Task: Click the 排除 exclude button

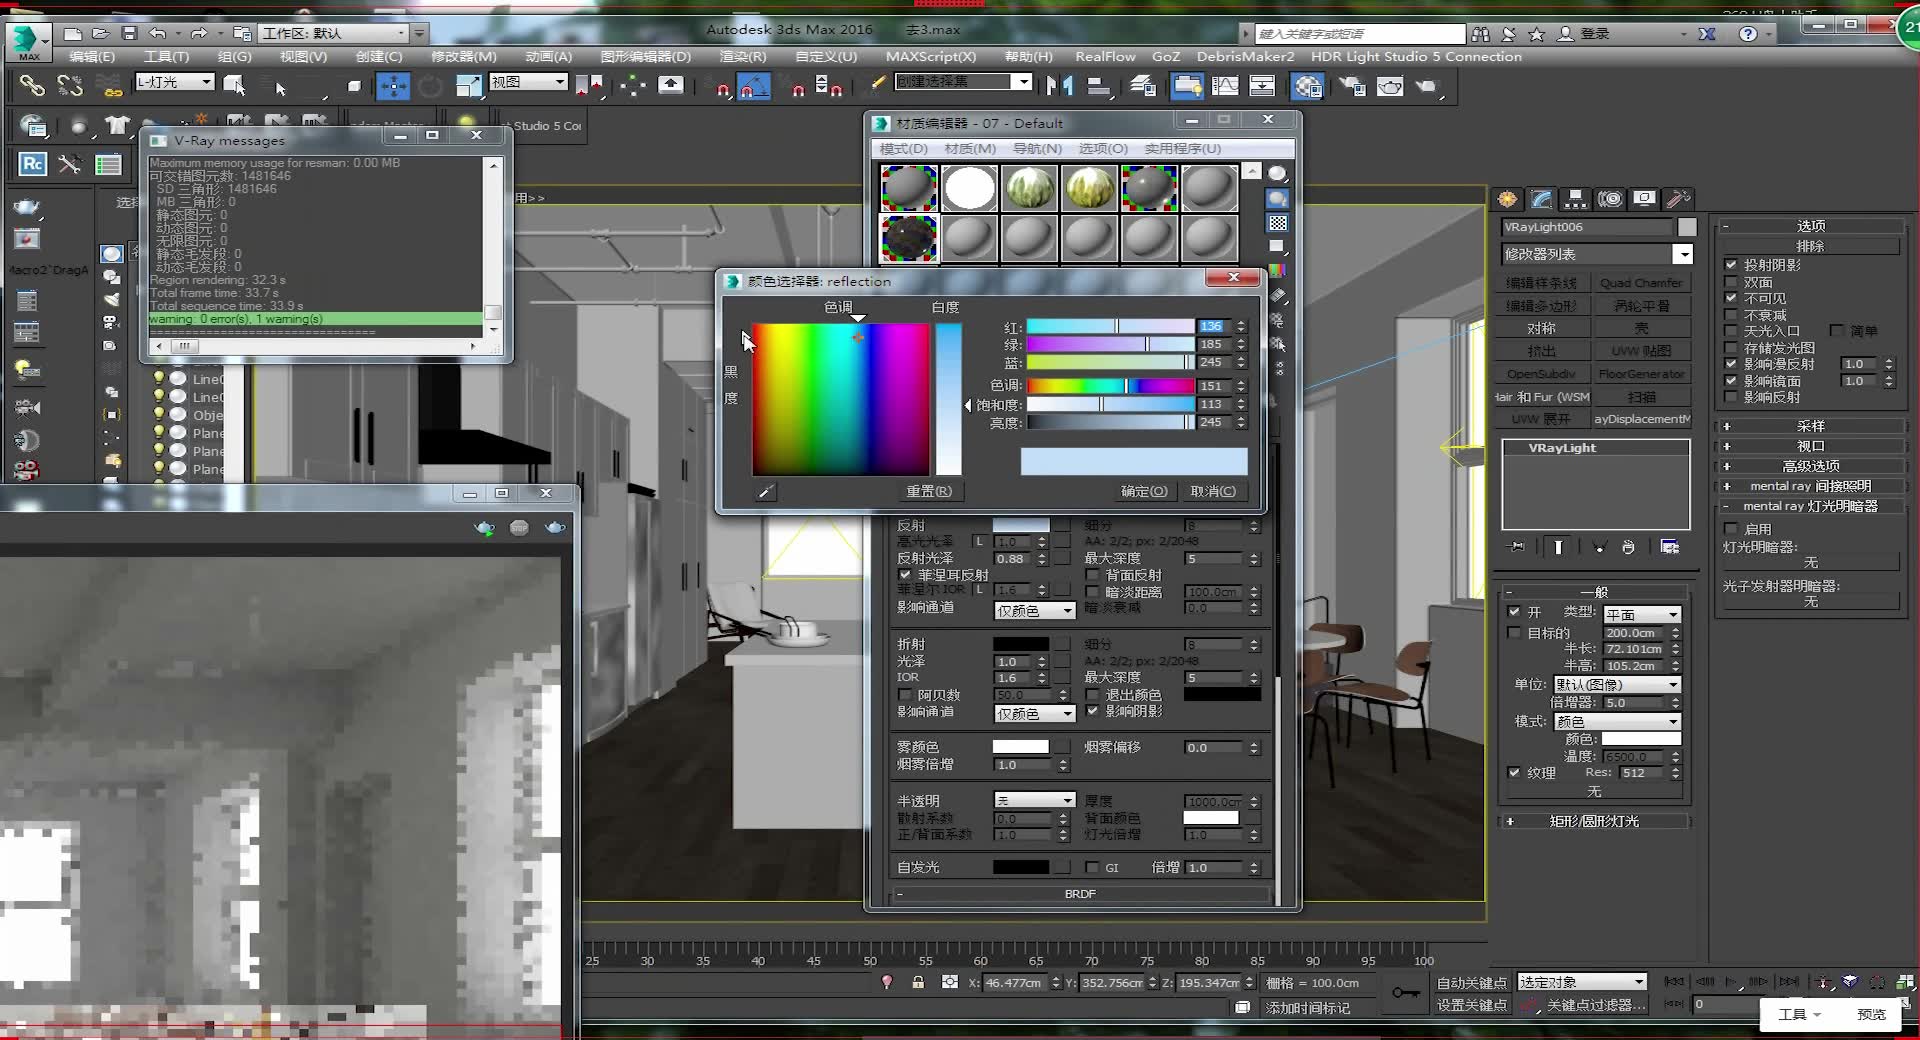Action: click(1810, 246)
